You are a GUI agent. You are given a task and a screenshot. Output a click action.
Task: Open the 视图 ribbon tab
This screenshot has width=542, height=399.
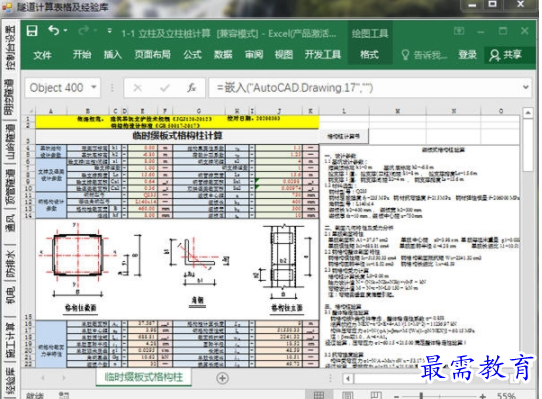tap(283, 55)
